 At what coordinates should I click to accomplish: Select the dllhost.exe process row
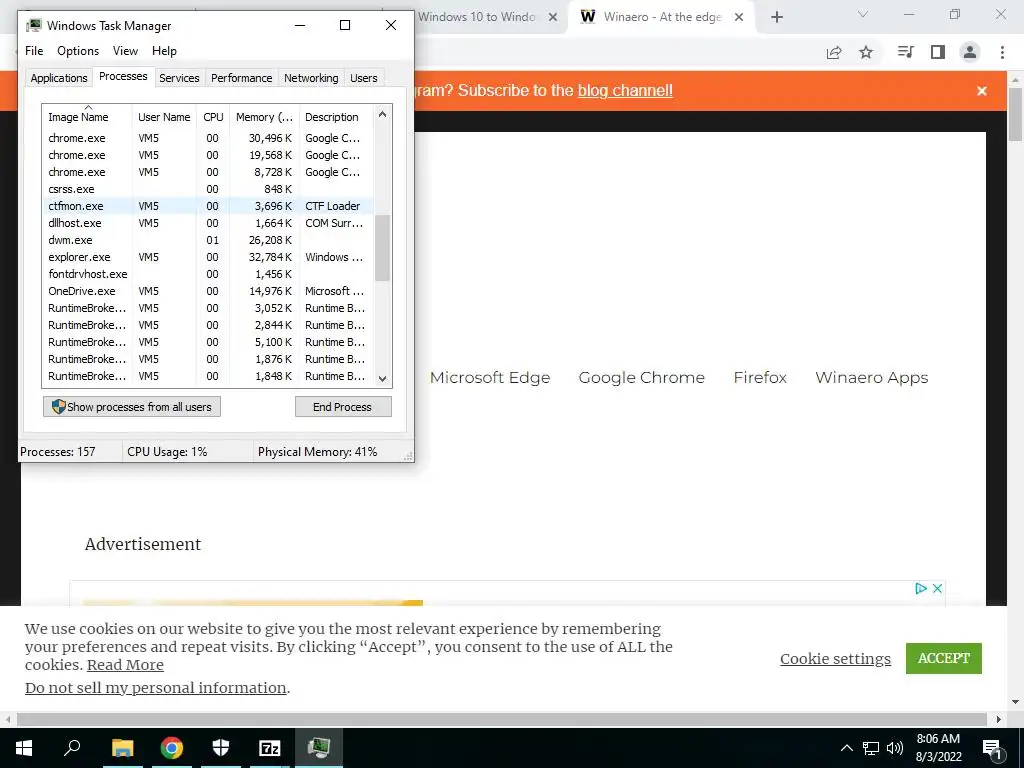click(208, 223)
